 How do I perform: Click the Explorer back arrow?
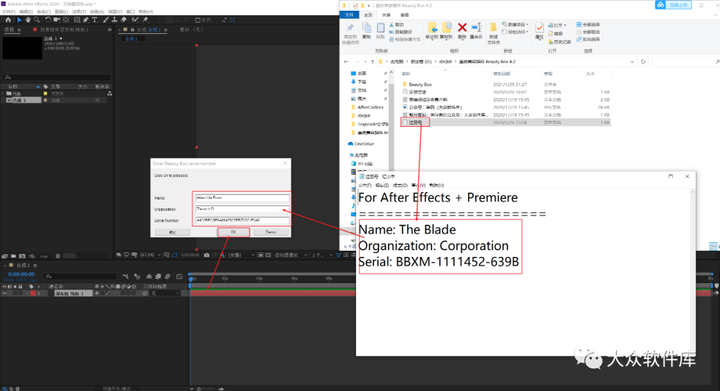346,61
